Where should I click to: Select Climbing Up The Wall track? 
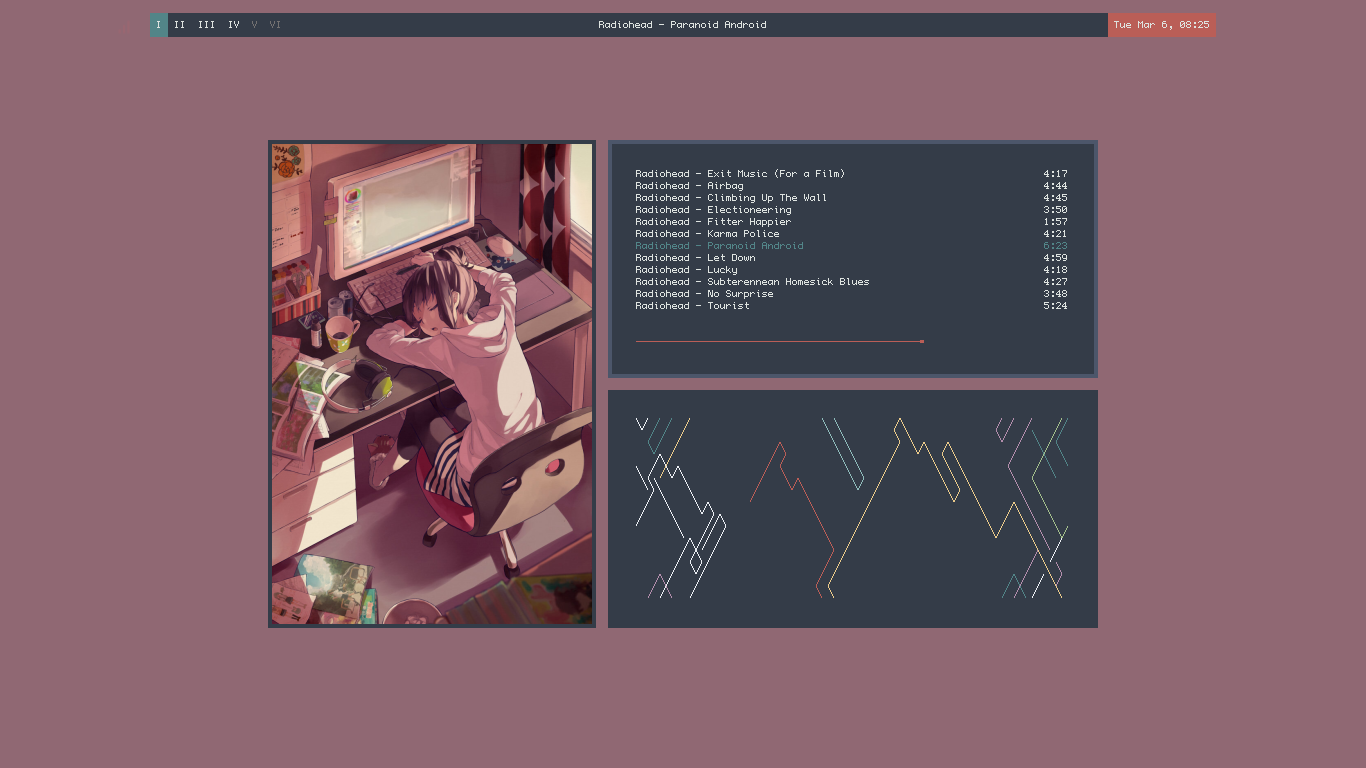851,198
